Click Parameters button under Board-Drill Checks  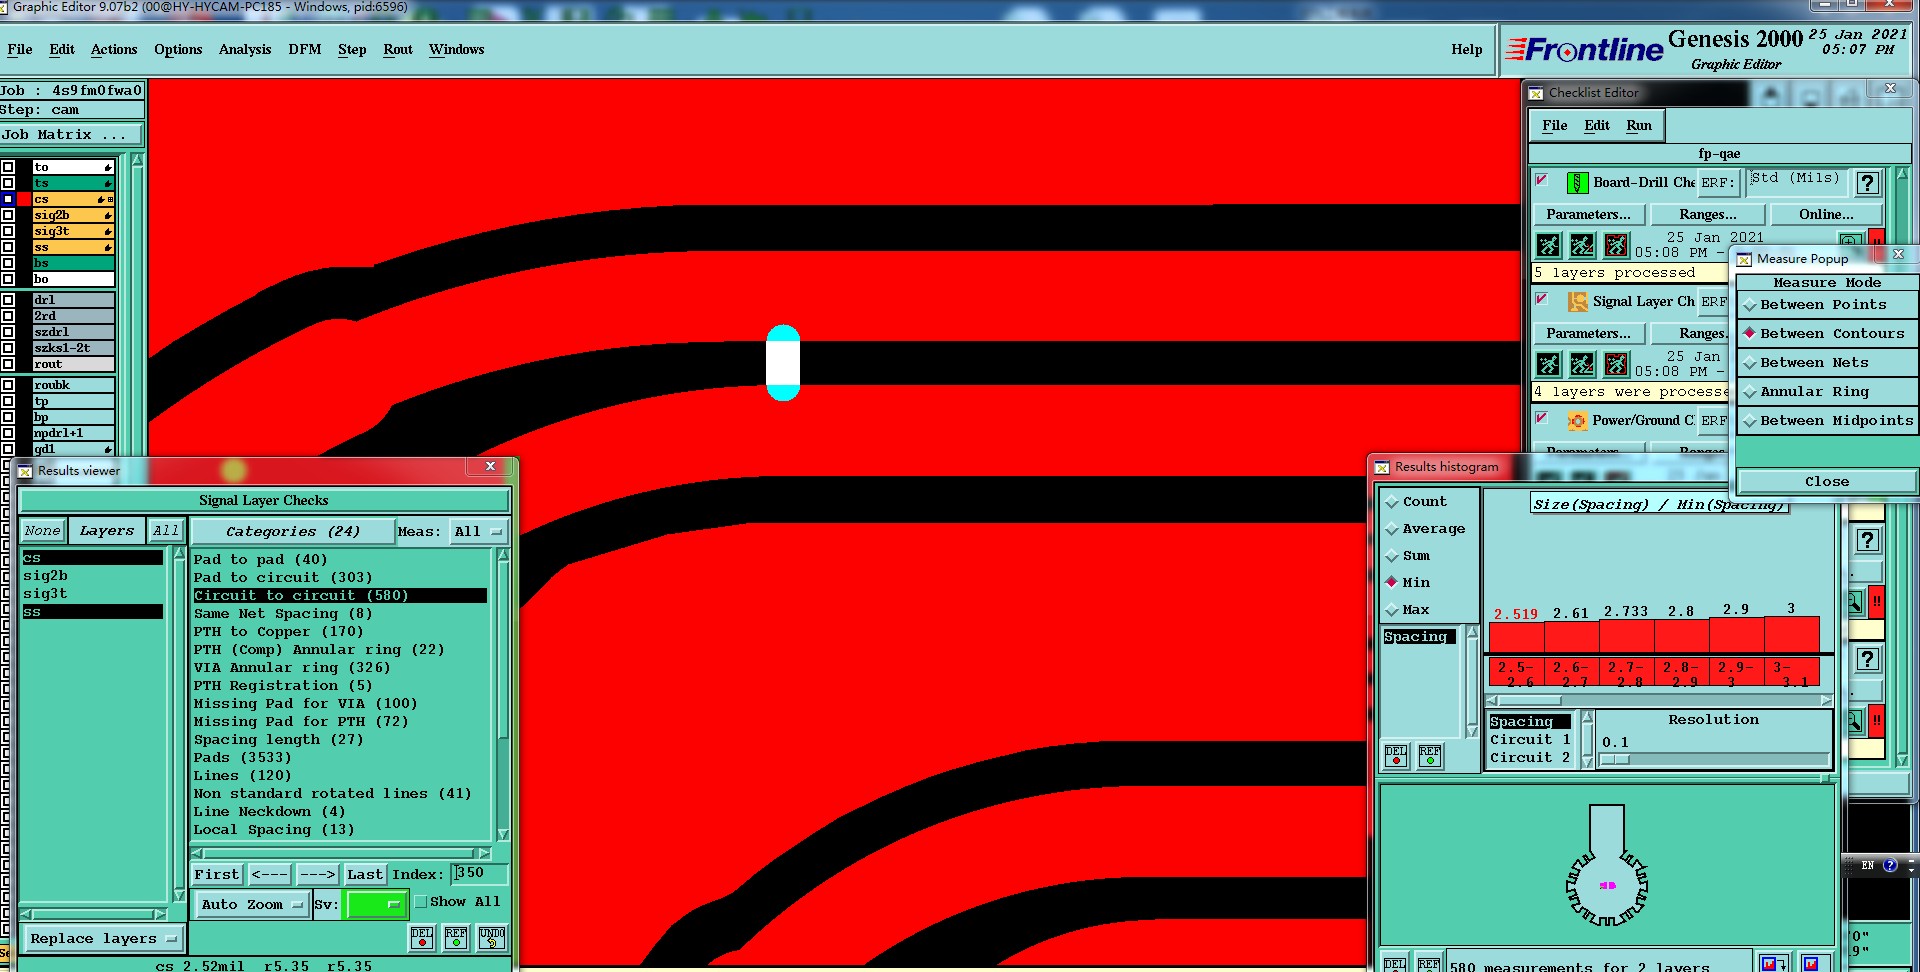click(1588, 214)
